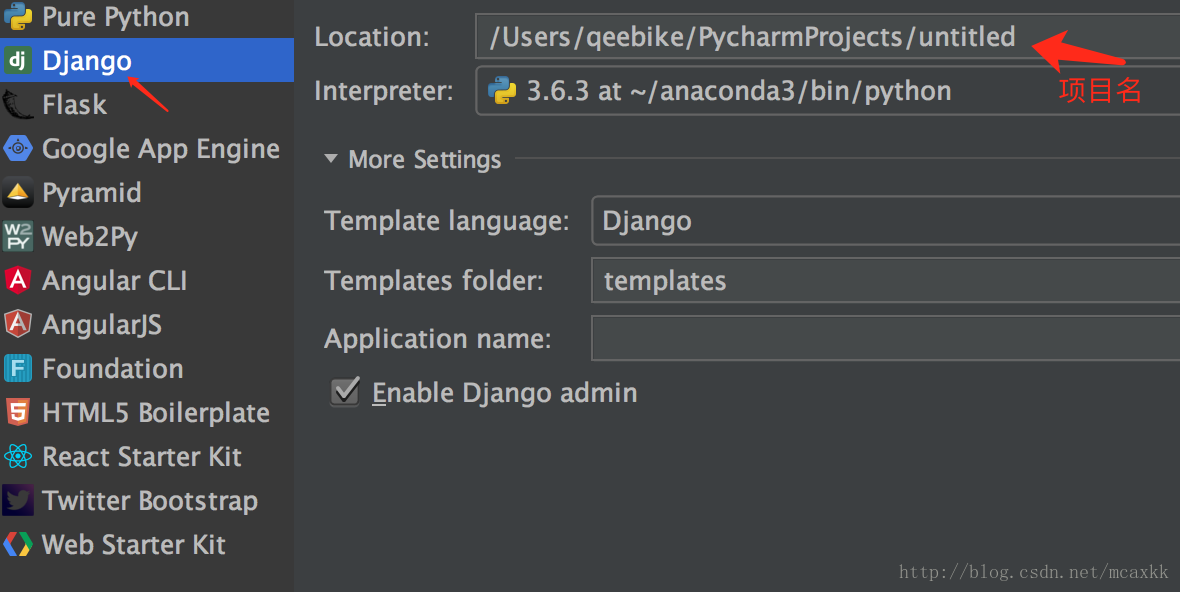Pick AngularJS project type
1180x592 pixels.
pyautogui.click(x=102, y=325)
